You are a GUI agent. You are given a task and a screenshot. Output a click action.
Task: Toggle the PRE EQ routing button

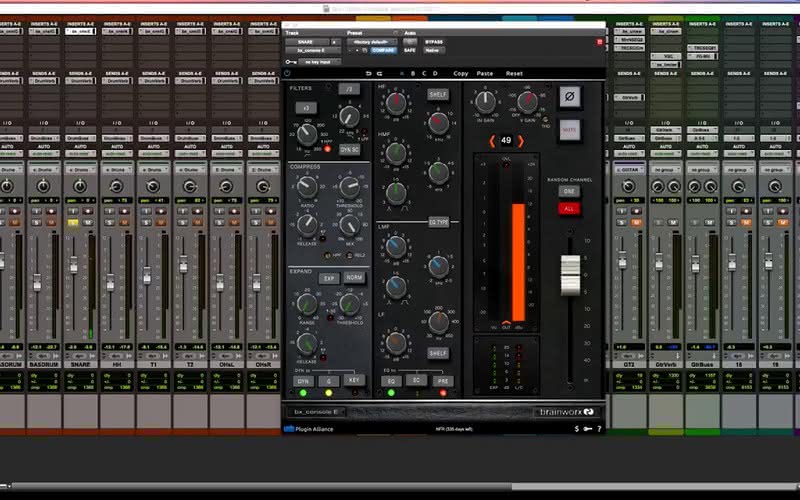tap(442, 381)
